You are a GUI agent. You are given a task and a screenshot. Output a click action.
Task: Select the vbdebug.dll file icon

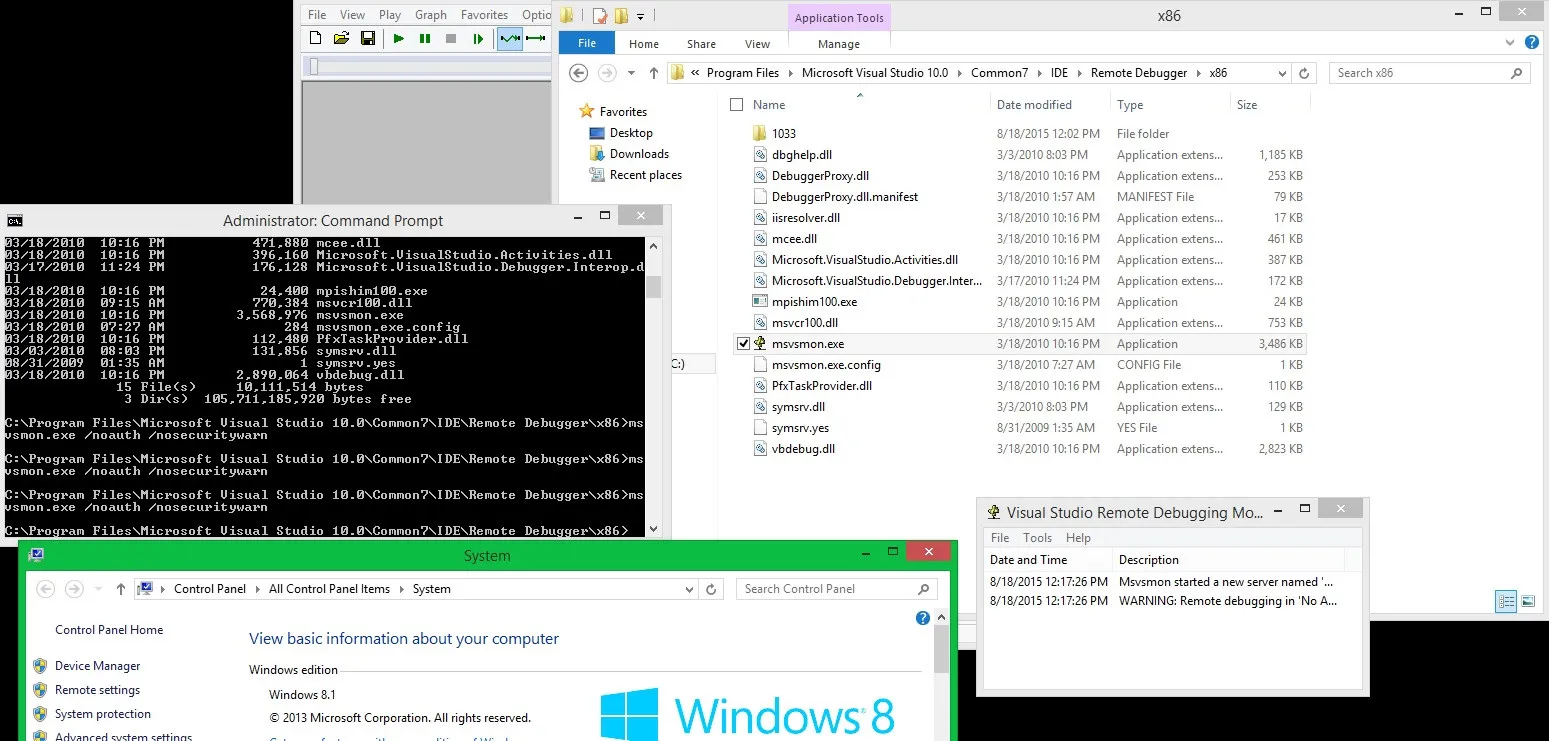tap(760, 449)
